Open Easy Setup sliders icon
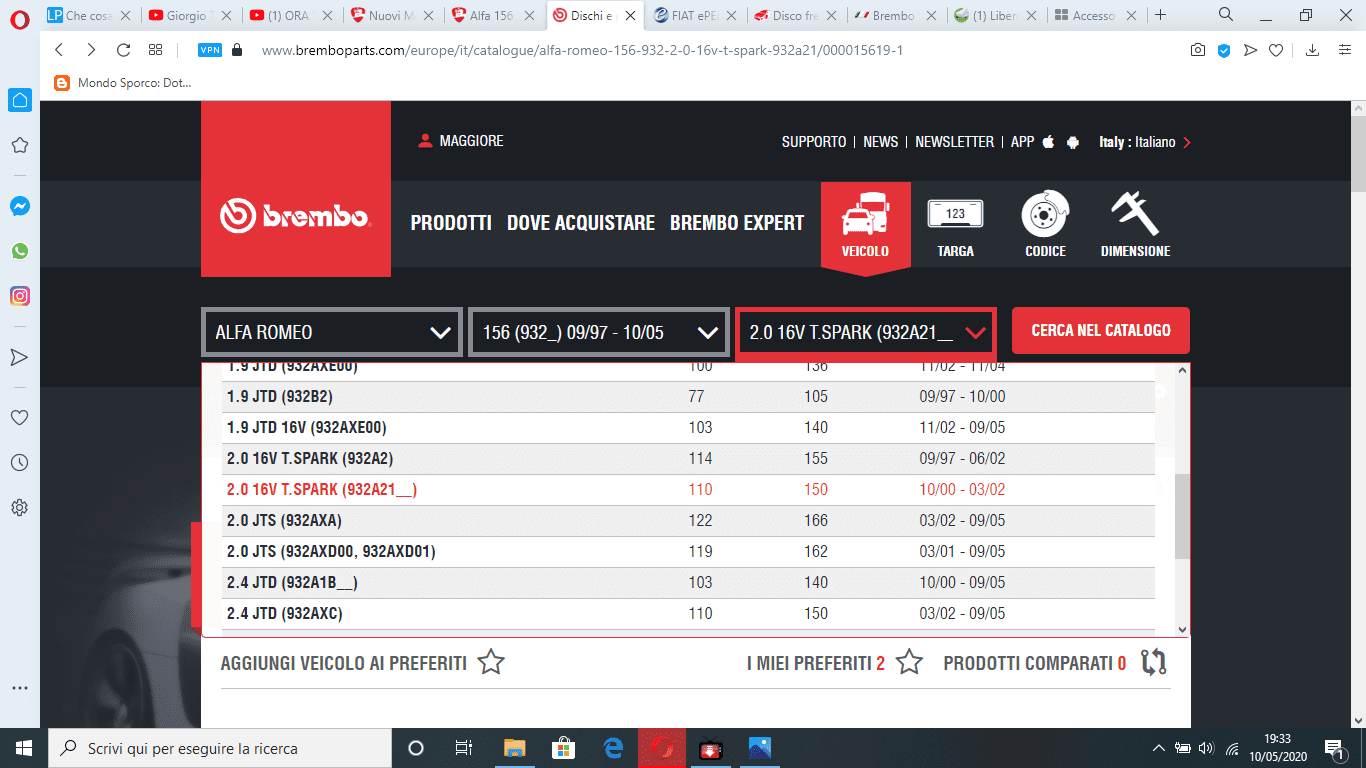This screenshot has width=1366, height=768. click(x=1343, y=50)
